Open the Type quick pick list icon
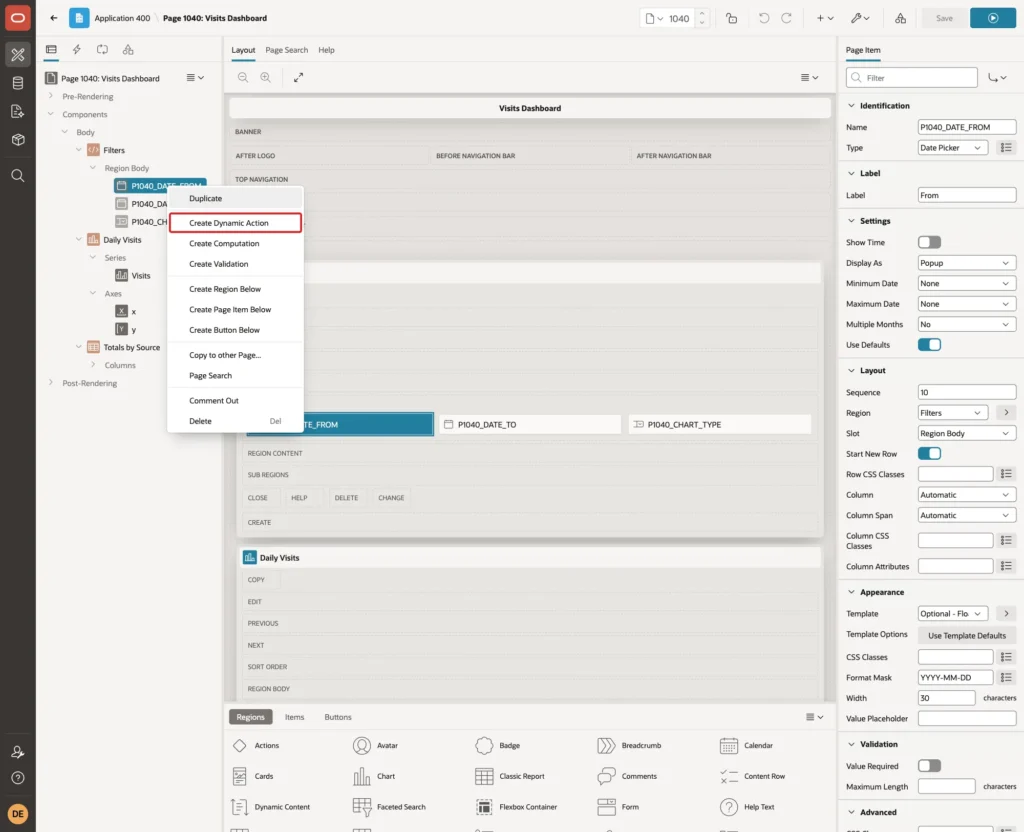The height and width of the screenshot is (832, 1024). tap(1006, 148)
